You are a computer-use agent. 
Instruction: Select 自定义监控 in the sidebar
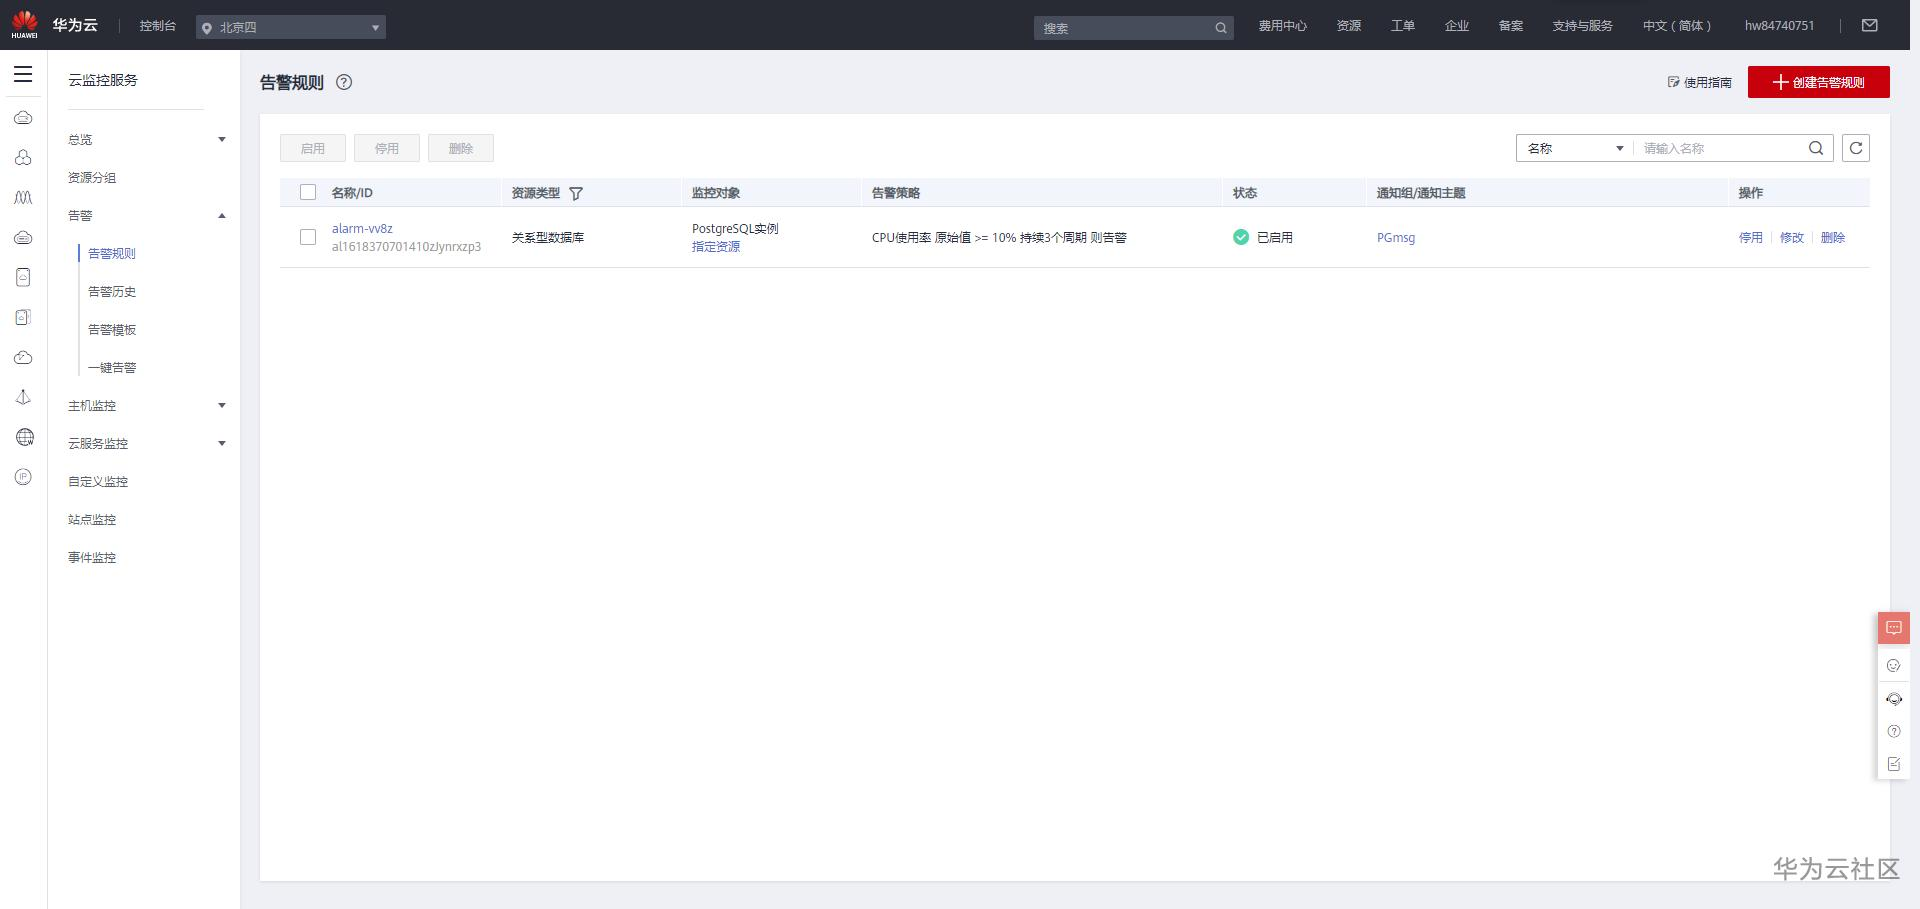tap(98, 481)
